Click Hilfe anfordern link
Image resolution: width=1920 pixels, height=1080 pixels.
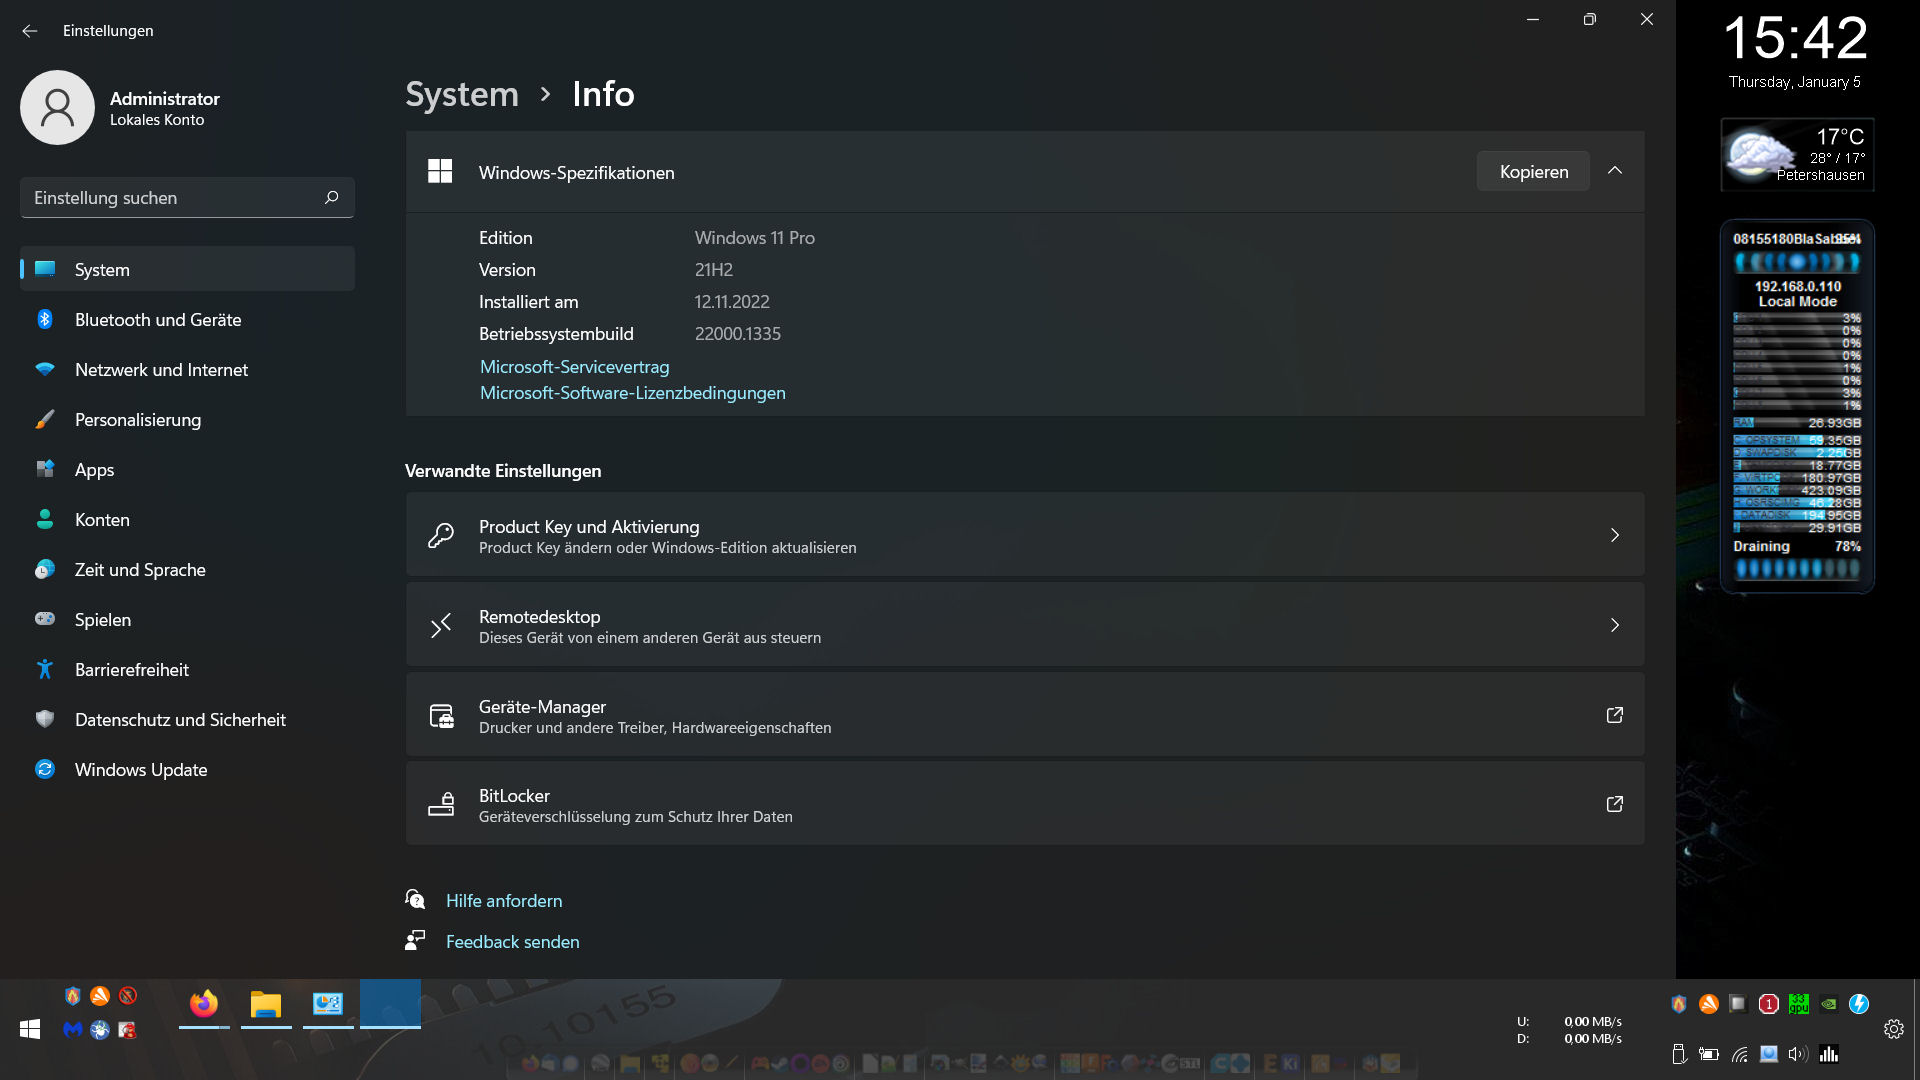coord(504,901)
